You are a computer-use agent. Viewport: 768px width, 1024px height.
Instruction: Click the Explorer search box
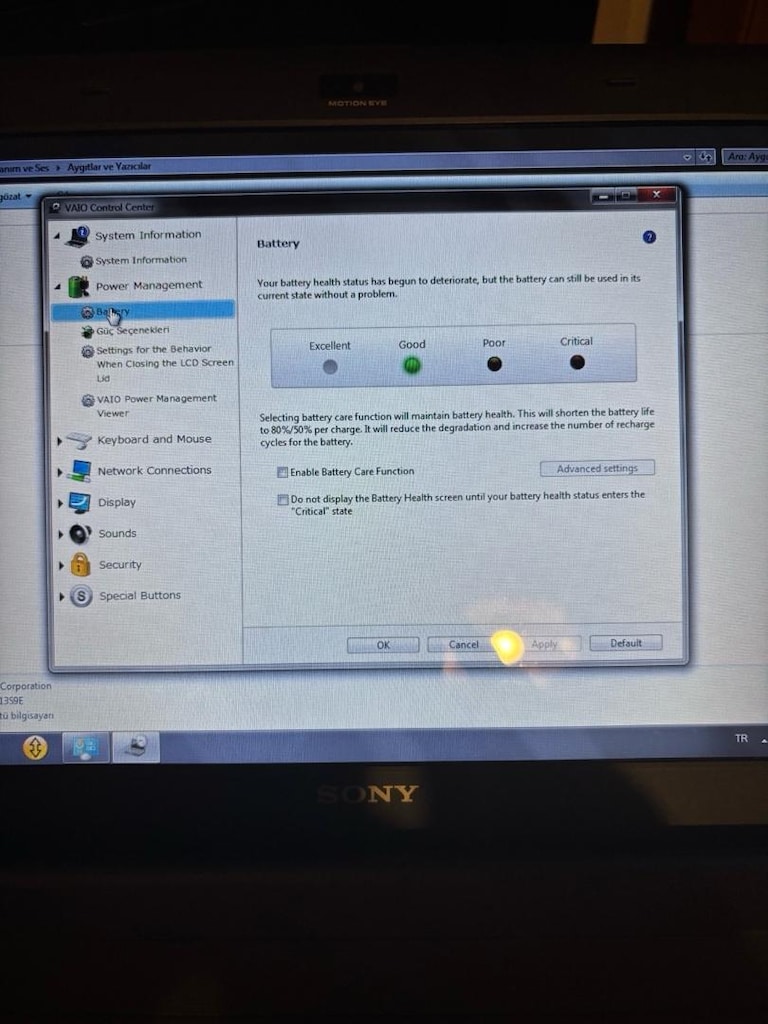coord(745,156)
